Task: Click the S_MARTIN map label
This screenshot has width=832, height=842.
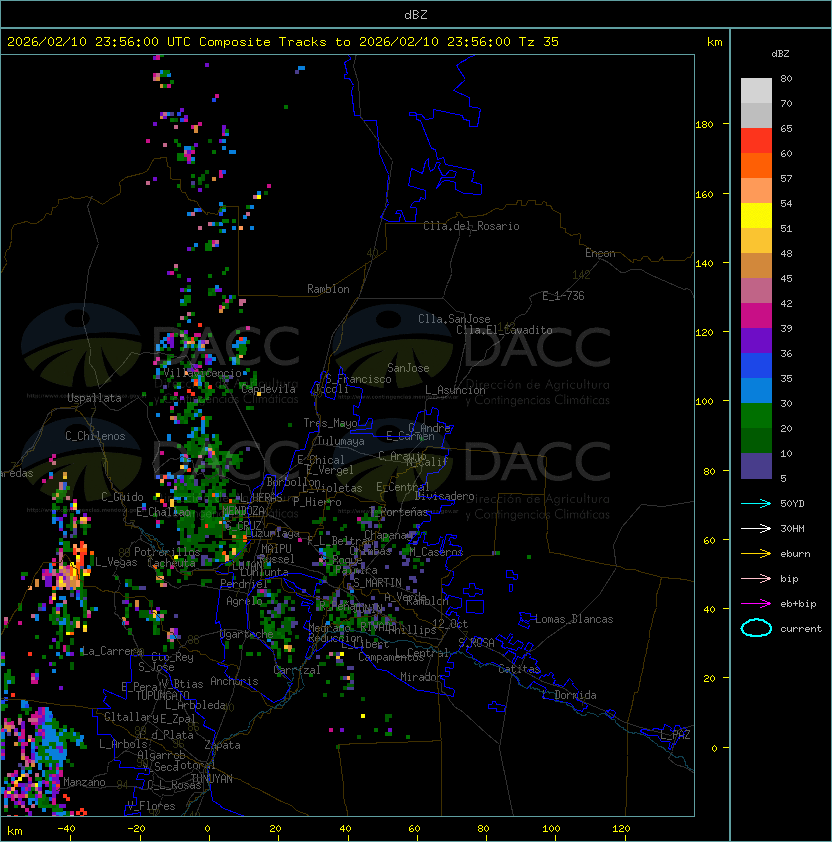Action: point(377,583)
